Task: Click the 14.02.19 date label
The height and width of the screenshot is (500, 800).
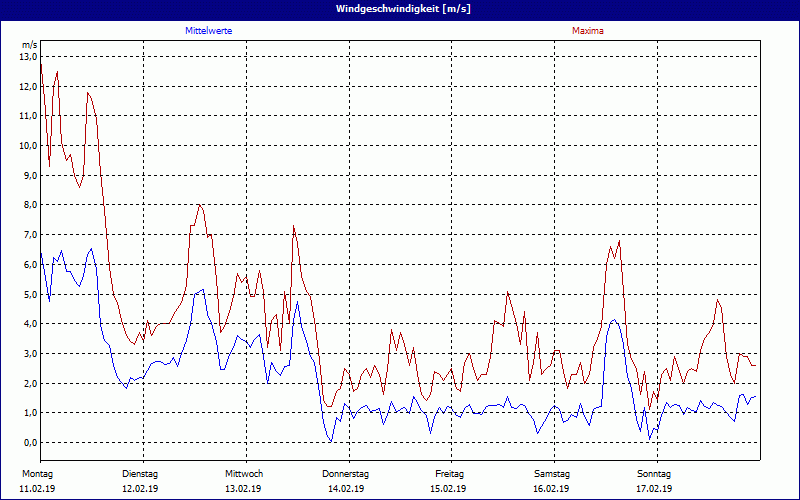Action: click(346, 489)
